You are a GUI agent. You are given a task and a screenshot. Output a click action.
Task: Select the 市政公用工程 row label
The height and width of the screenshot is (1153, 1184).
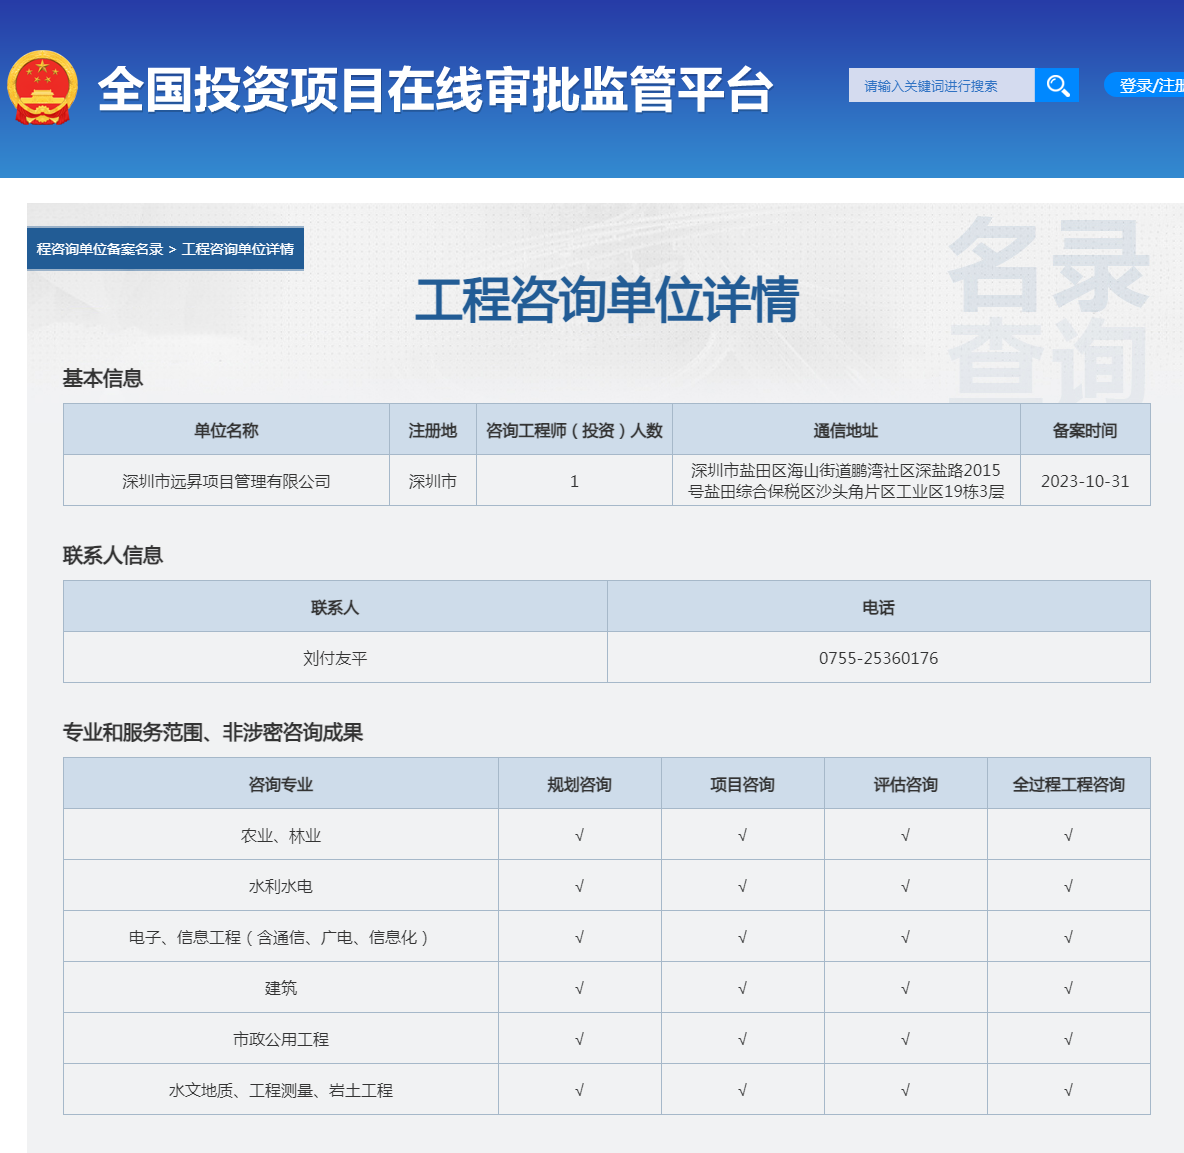tap(280, 1039)
